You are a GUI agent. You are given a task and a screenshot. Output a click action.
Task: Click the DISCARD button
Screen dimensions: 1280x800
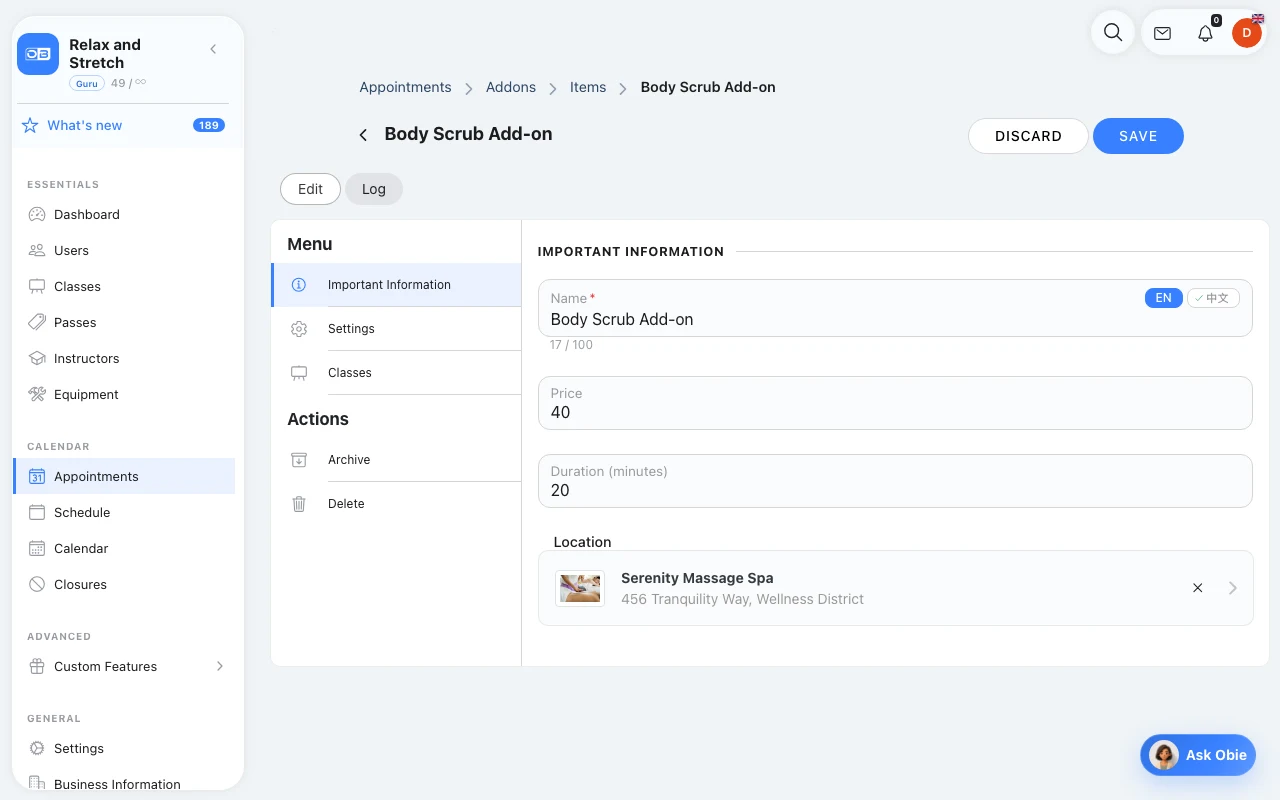[x=1028, y=136]
